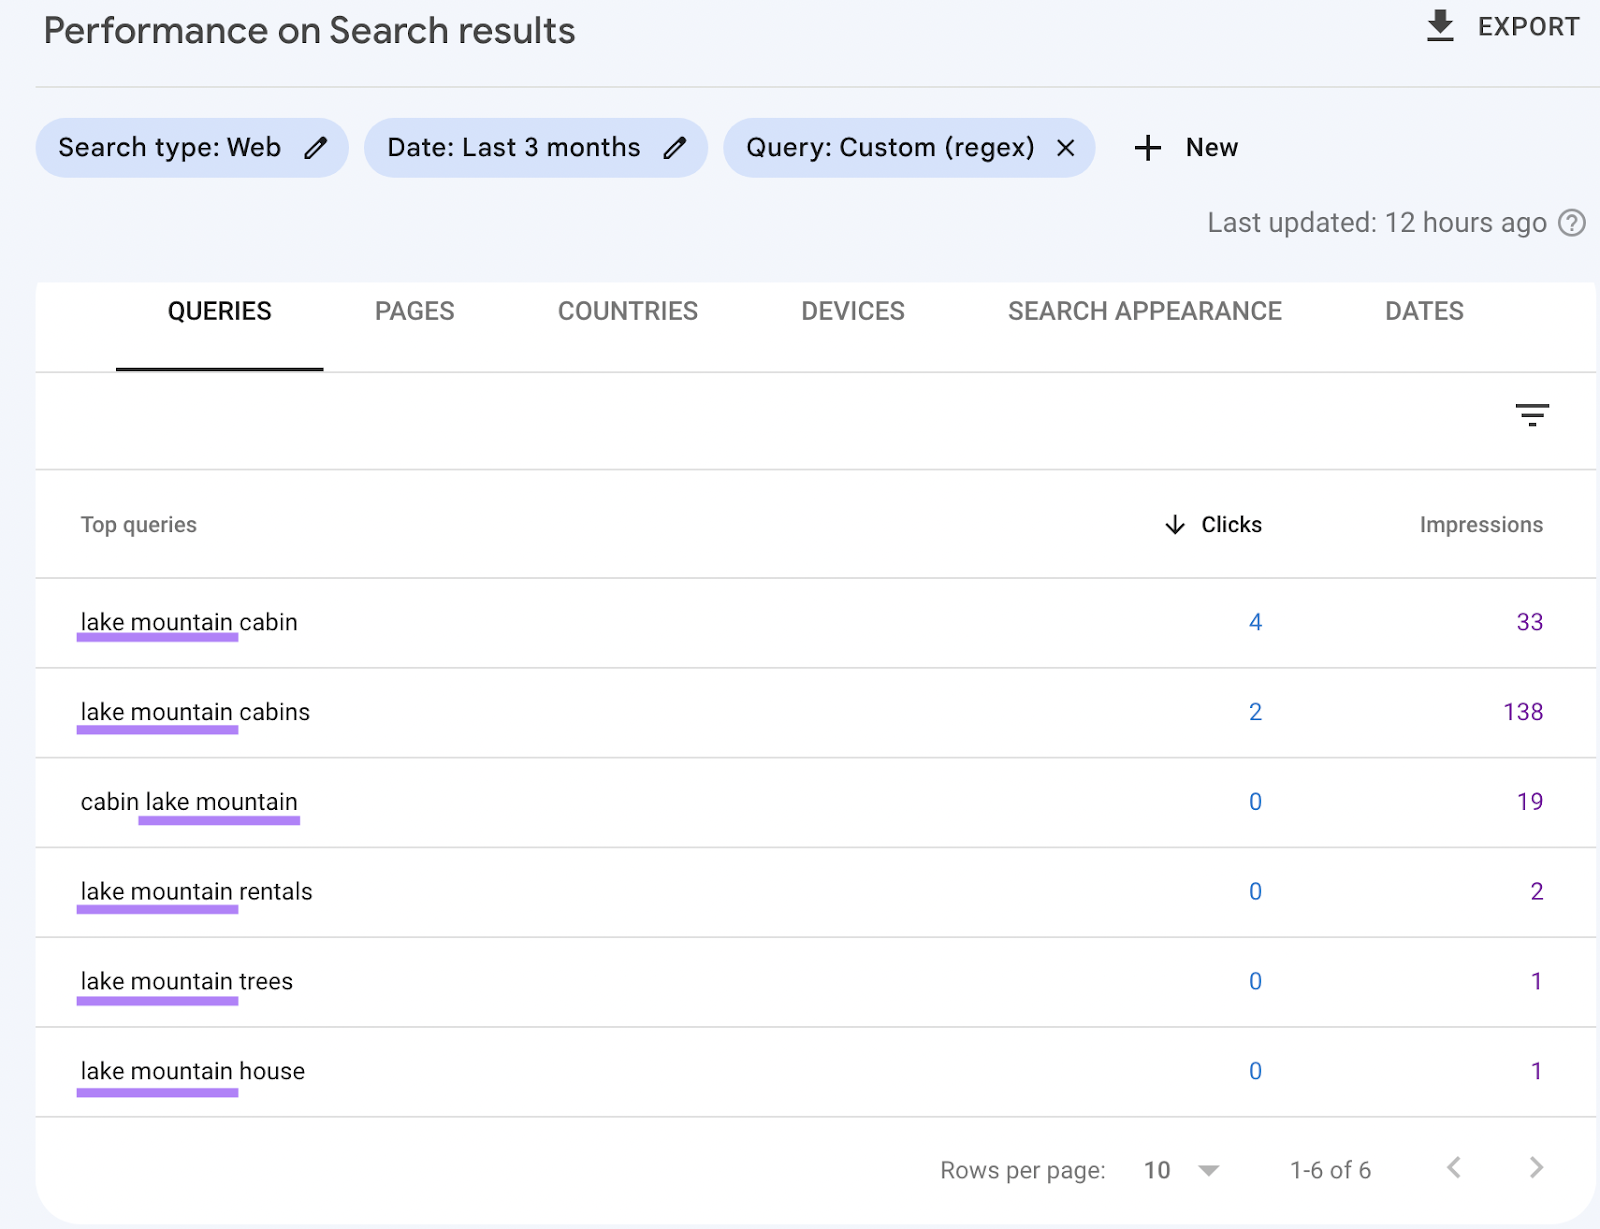Click the Export download icon
The height and width of the screenshot is (1229, 1600).
point(1439,27)
